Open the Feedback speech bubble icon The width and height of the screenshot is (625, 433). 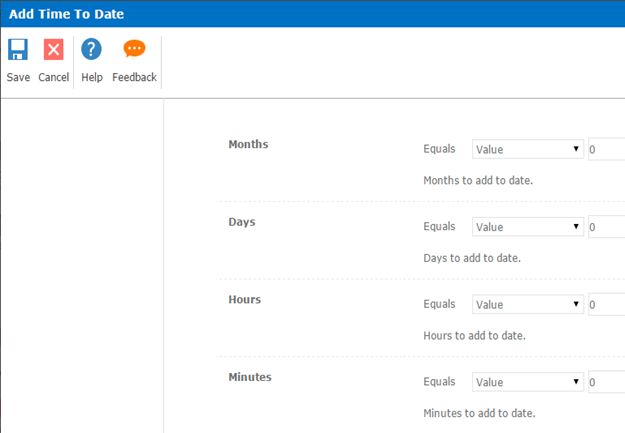(134, 50)
